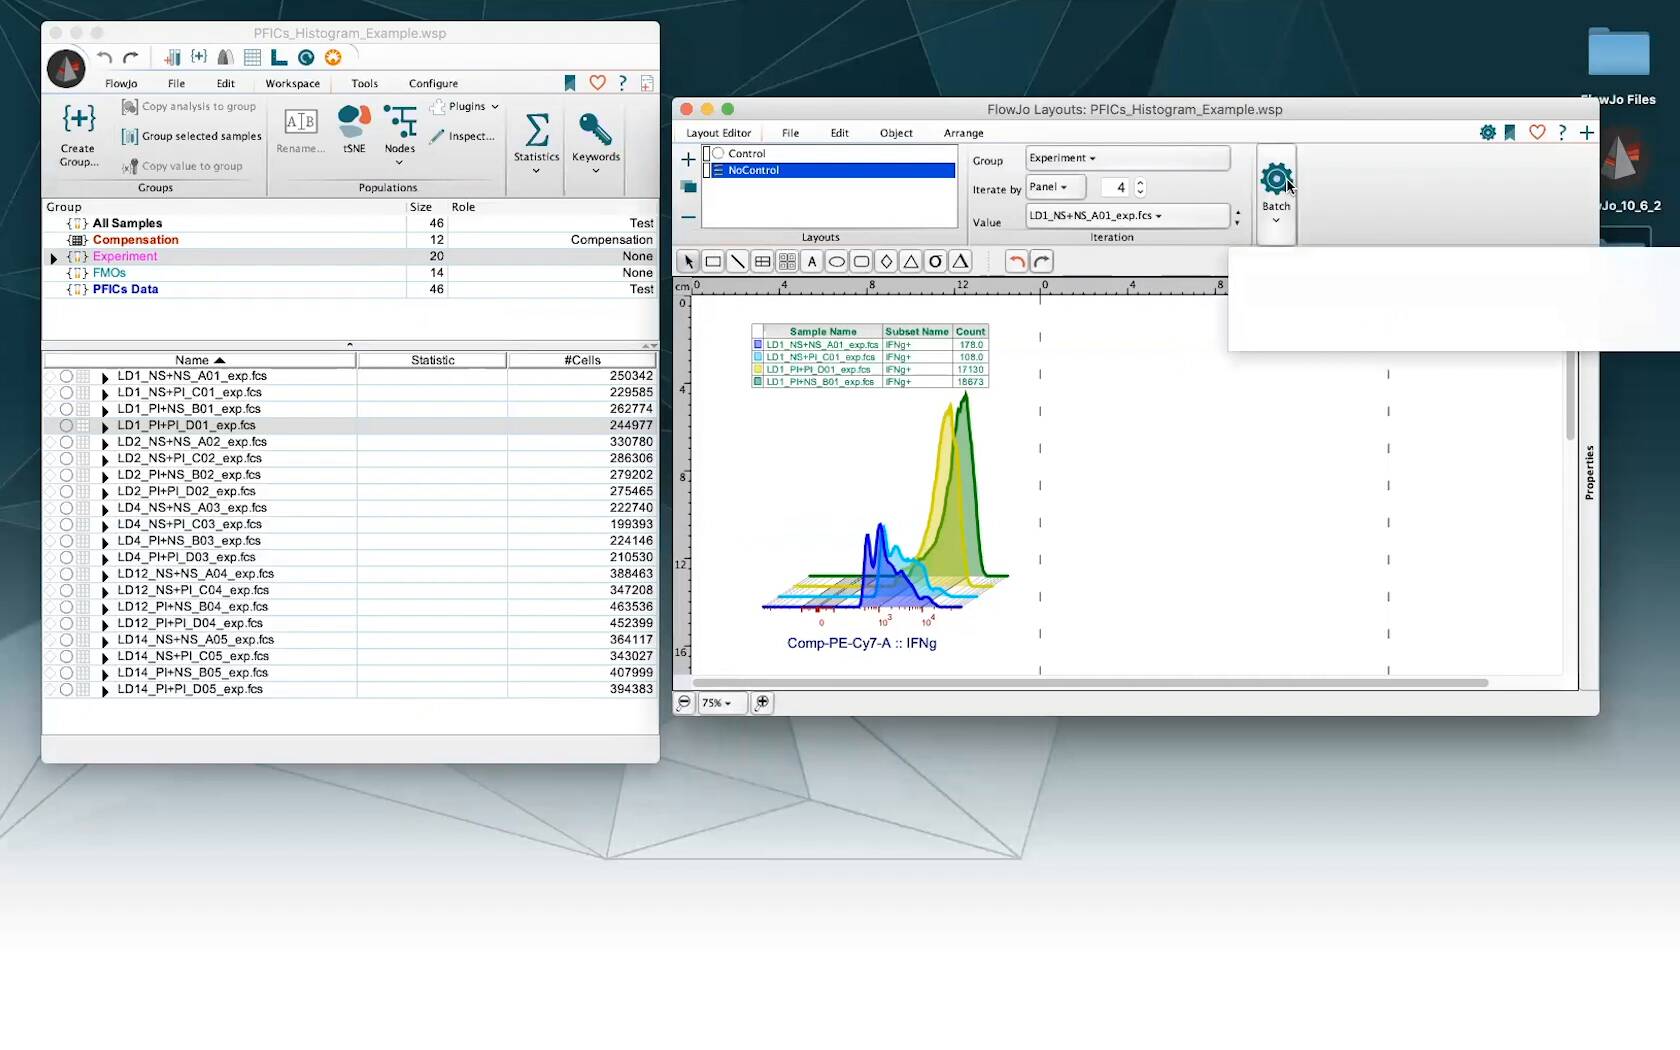The height and width of the screenshot is (1050, 1680).
Task: Open the Arrange menu
Action: coord(963,133)
